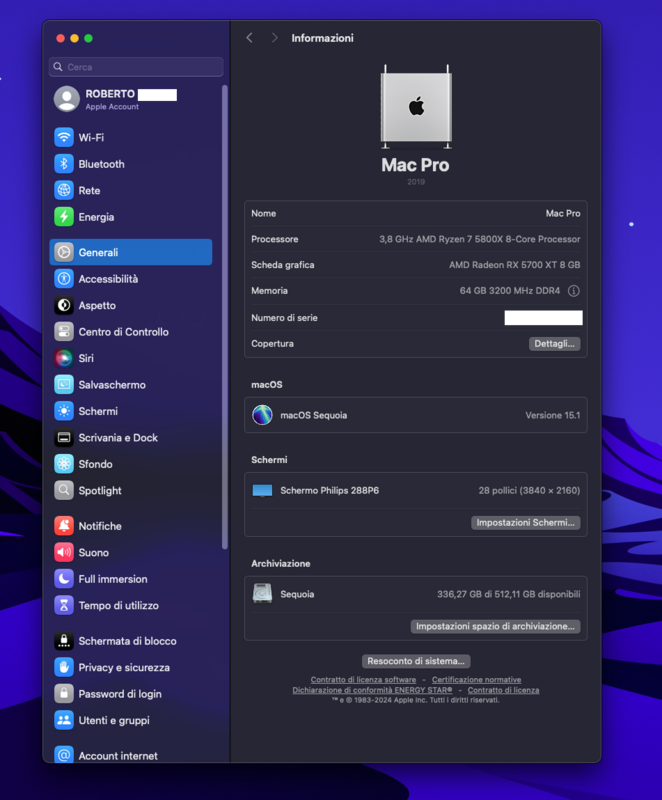Screen dimensions: 662x800
Task: Click the Notifiche bell icon
Action: click(x=64, y=526)
